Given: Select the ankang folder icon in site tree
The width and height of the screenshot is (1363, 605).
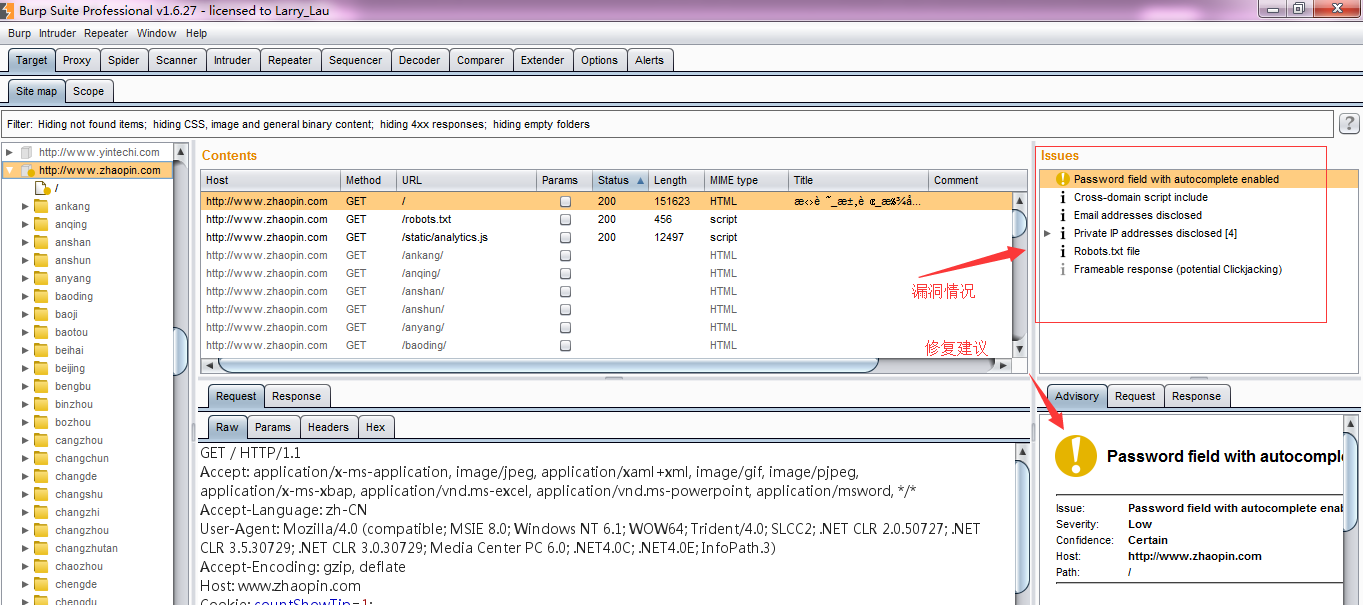Looking at the screenshot, I should click(41, 206).
